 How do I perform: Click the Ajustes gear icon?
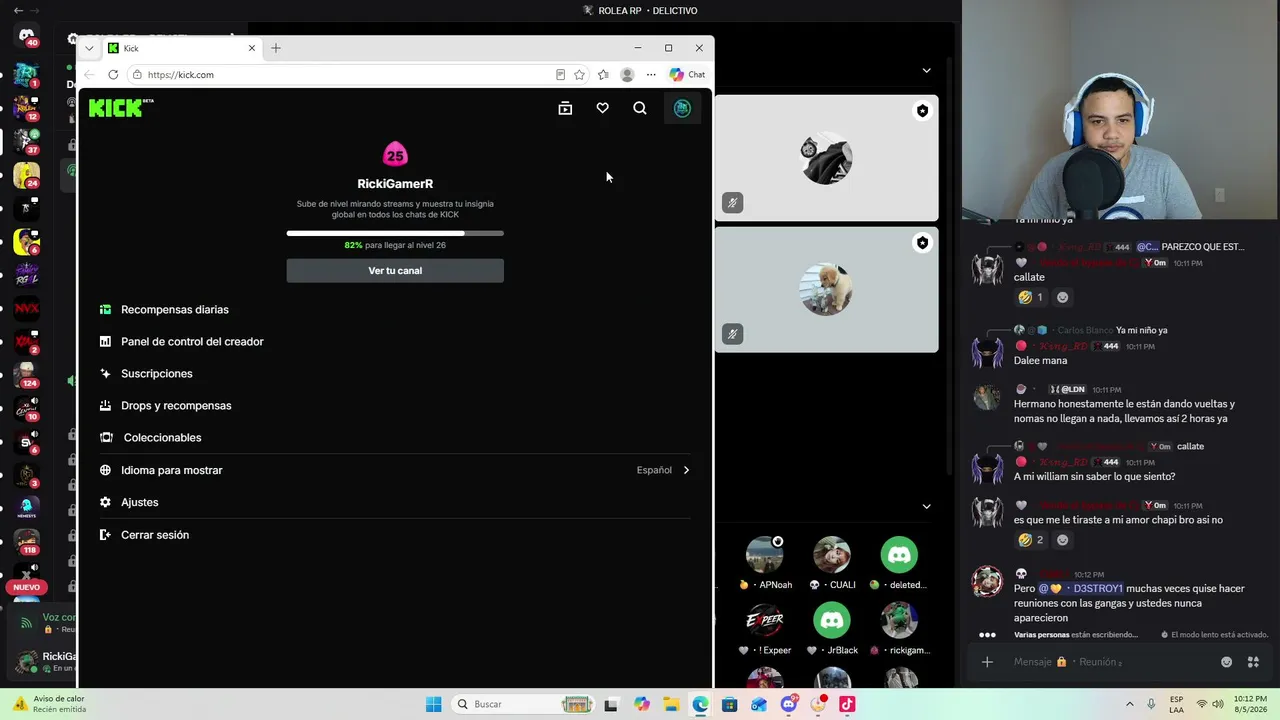(x=105, y=502)
